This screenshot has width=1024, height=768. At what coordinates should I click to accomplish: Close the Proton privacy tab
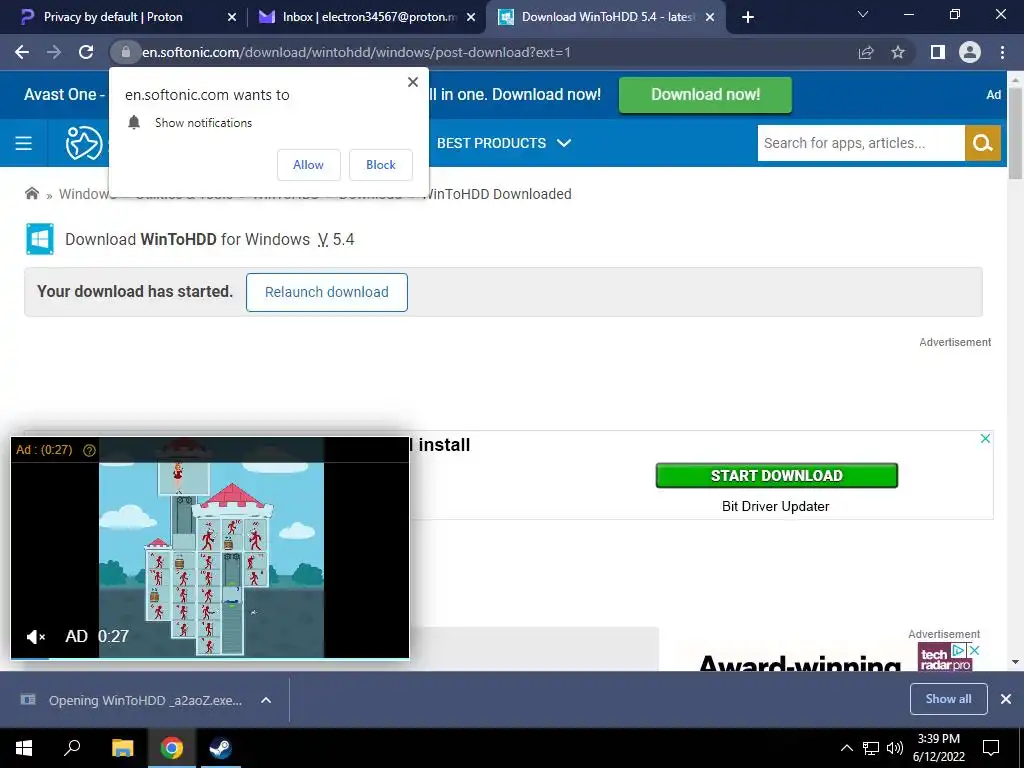232,18
